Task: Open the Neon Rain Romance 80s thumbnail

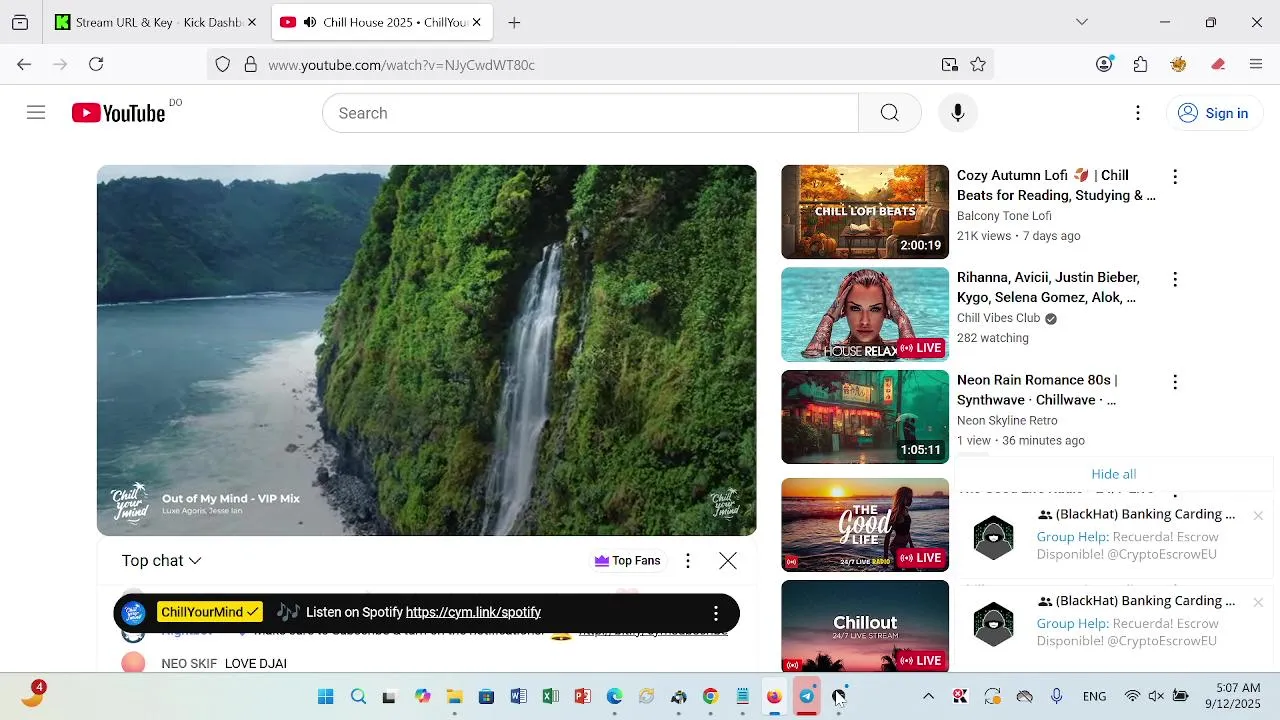Action: tap(865, 417)
